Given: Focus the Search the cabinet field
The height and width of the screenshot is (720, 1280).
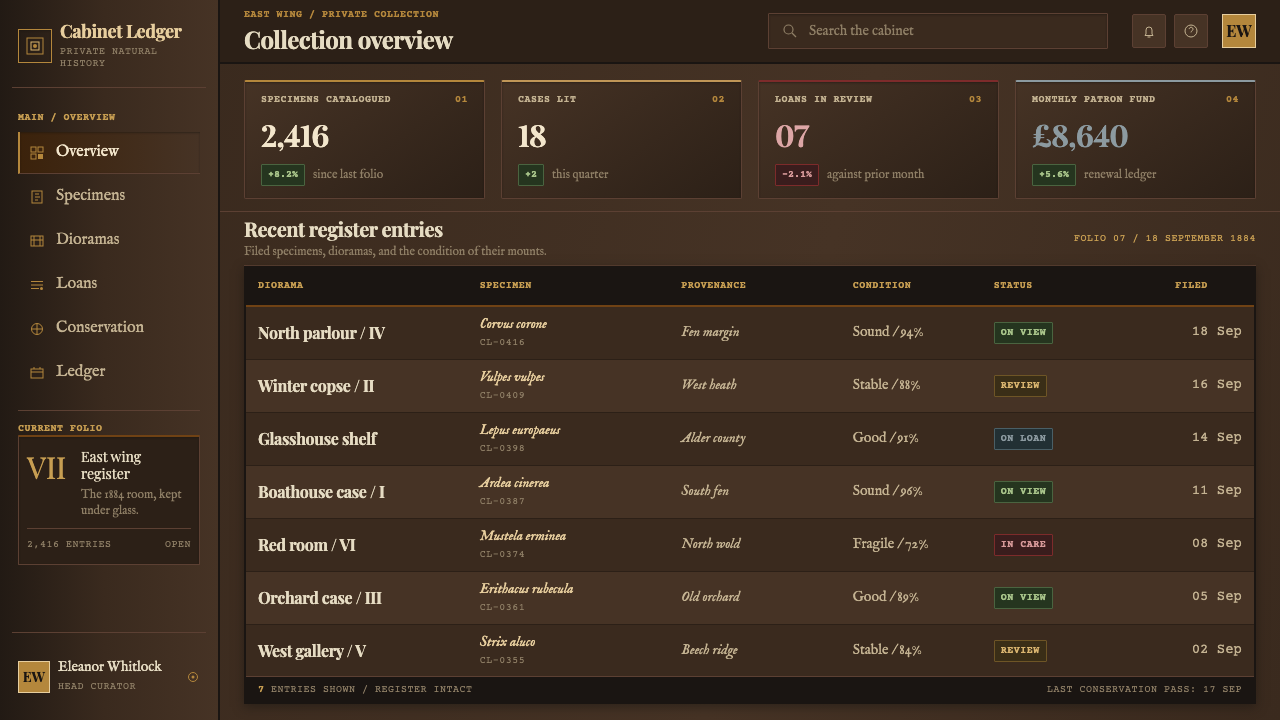Looking at the screenshot, I should click(x=938, y=31).
